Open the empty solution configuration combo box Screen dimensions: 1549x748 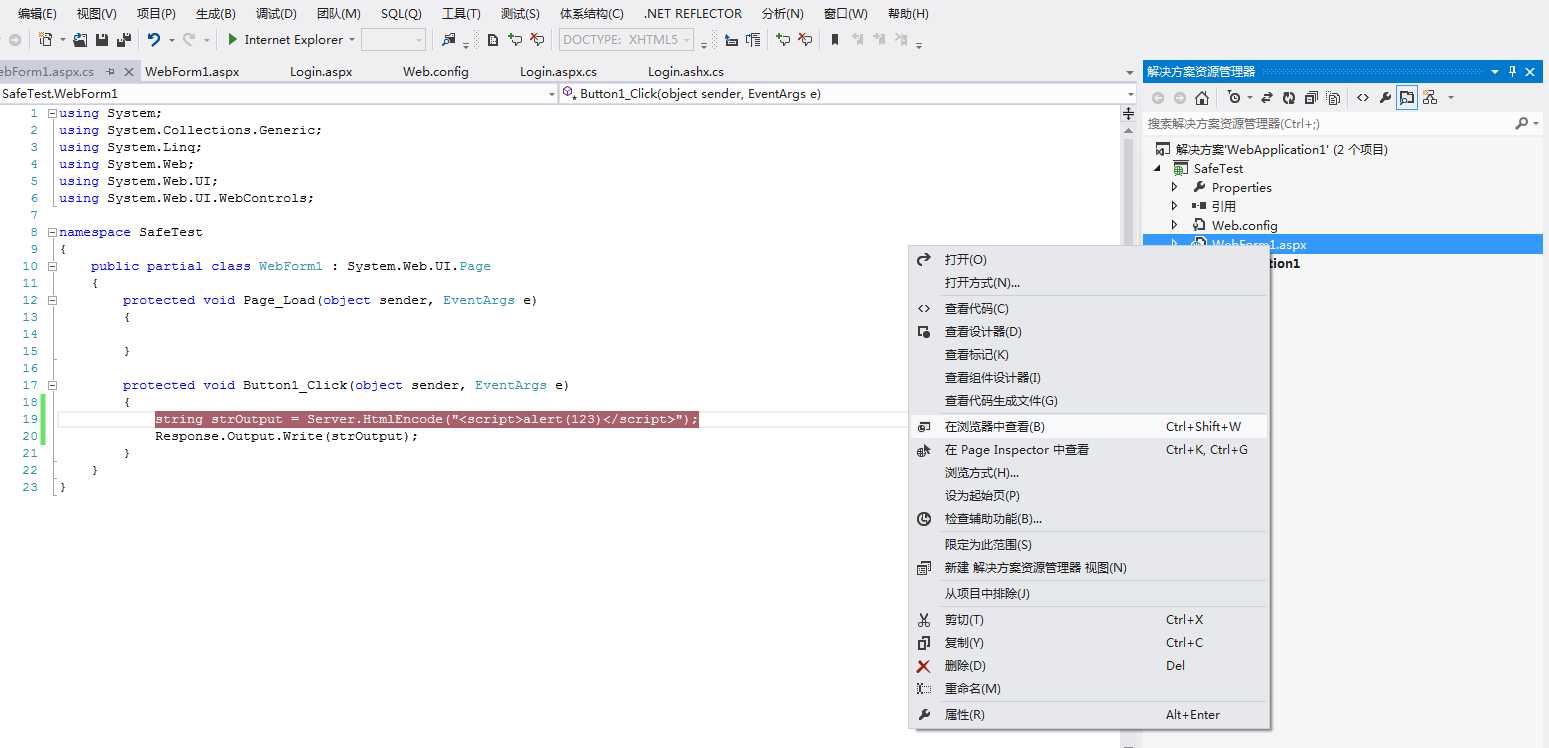coord(393,40)
